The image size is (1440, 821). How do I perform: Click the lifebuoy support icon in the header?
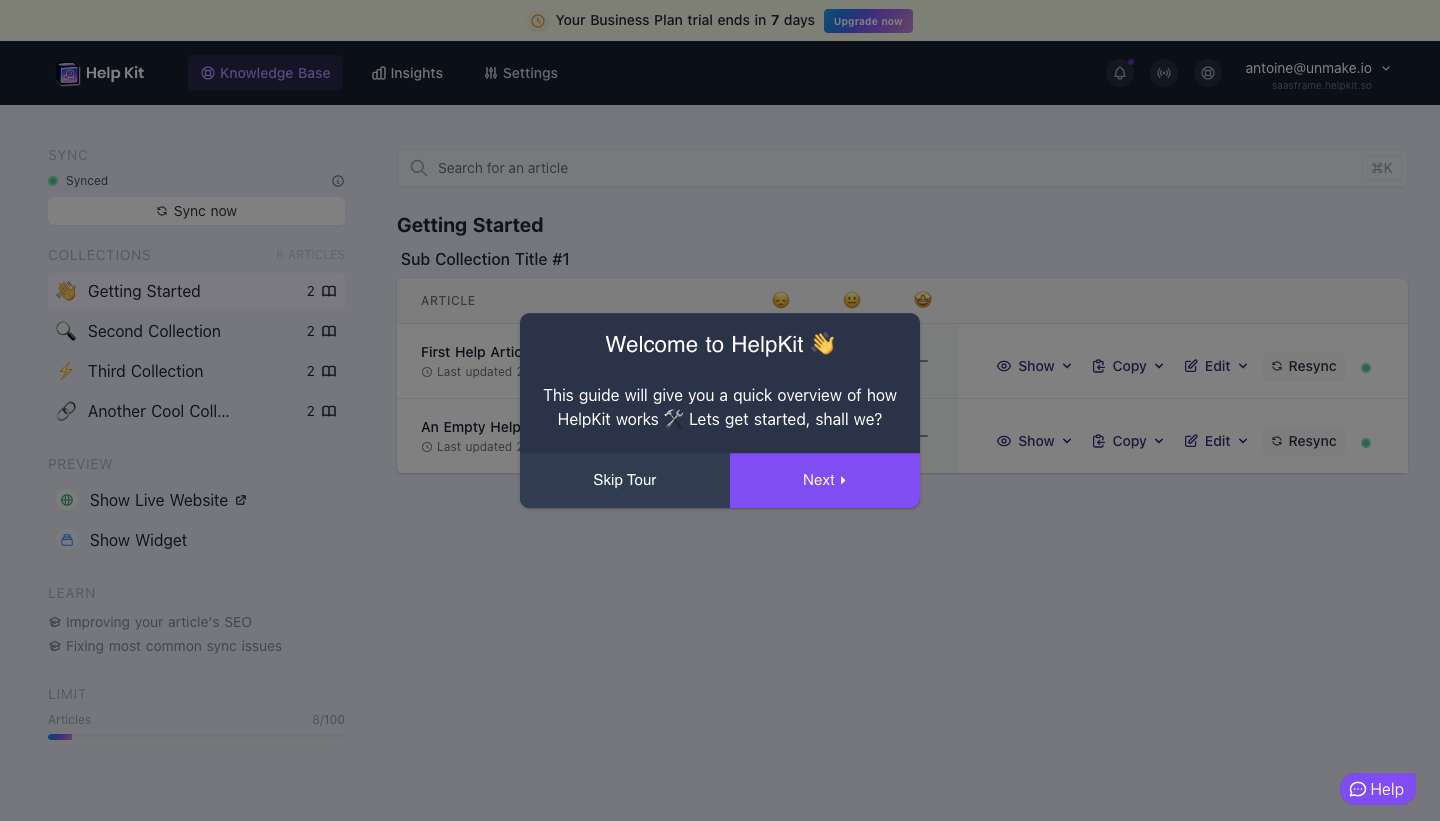(x=1208, y=73)
